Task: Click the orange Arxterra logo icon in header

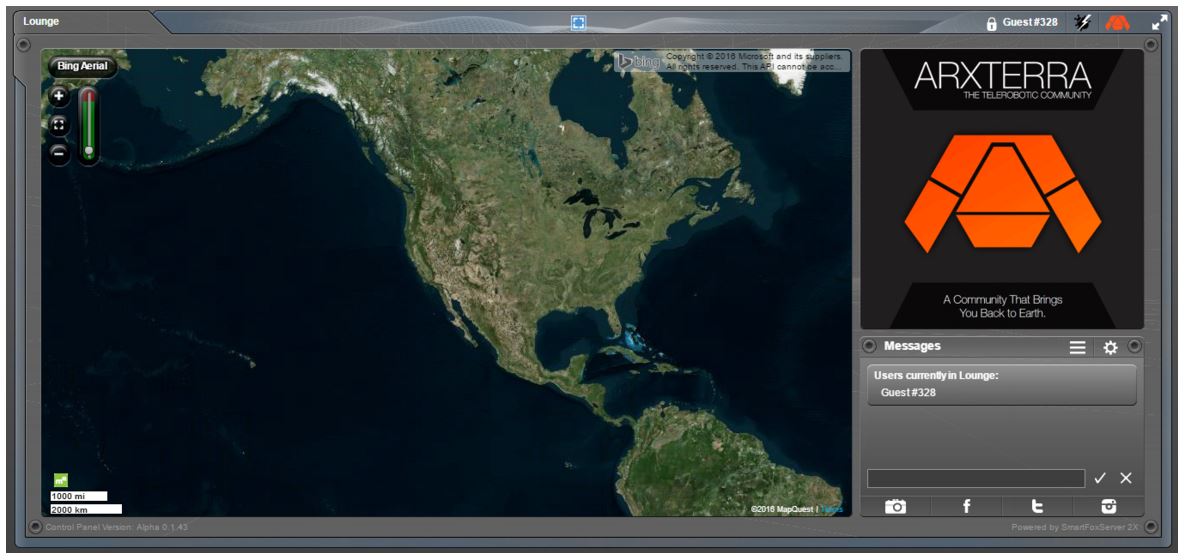Action: [1117, 23]
